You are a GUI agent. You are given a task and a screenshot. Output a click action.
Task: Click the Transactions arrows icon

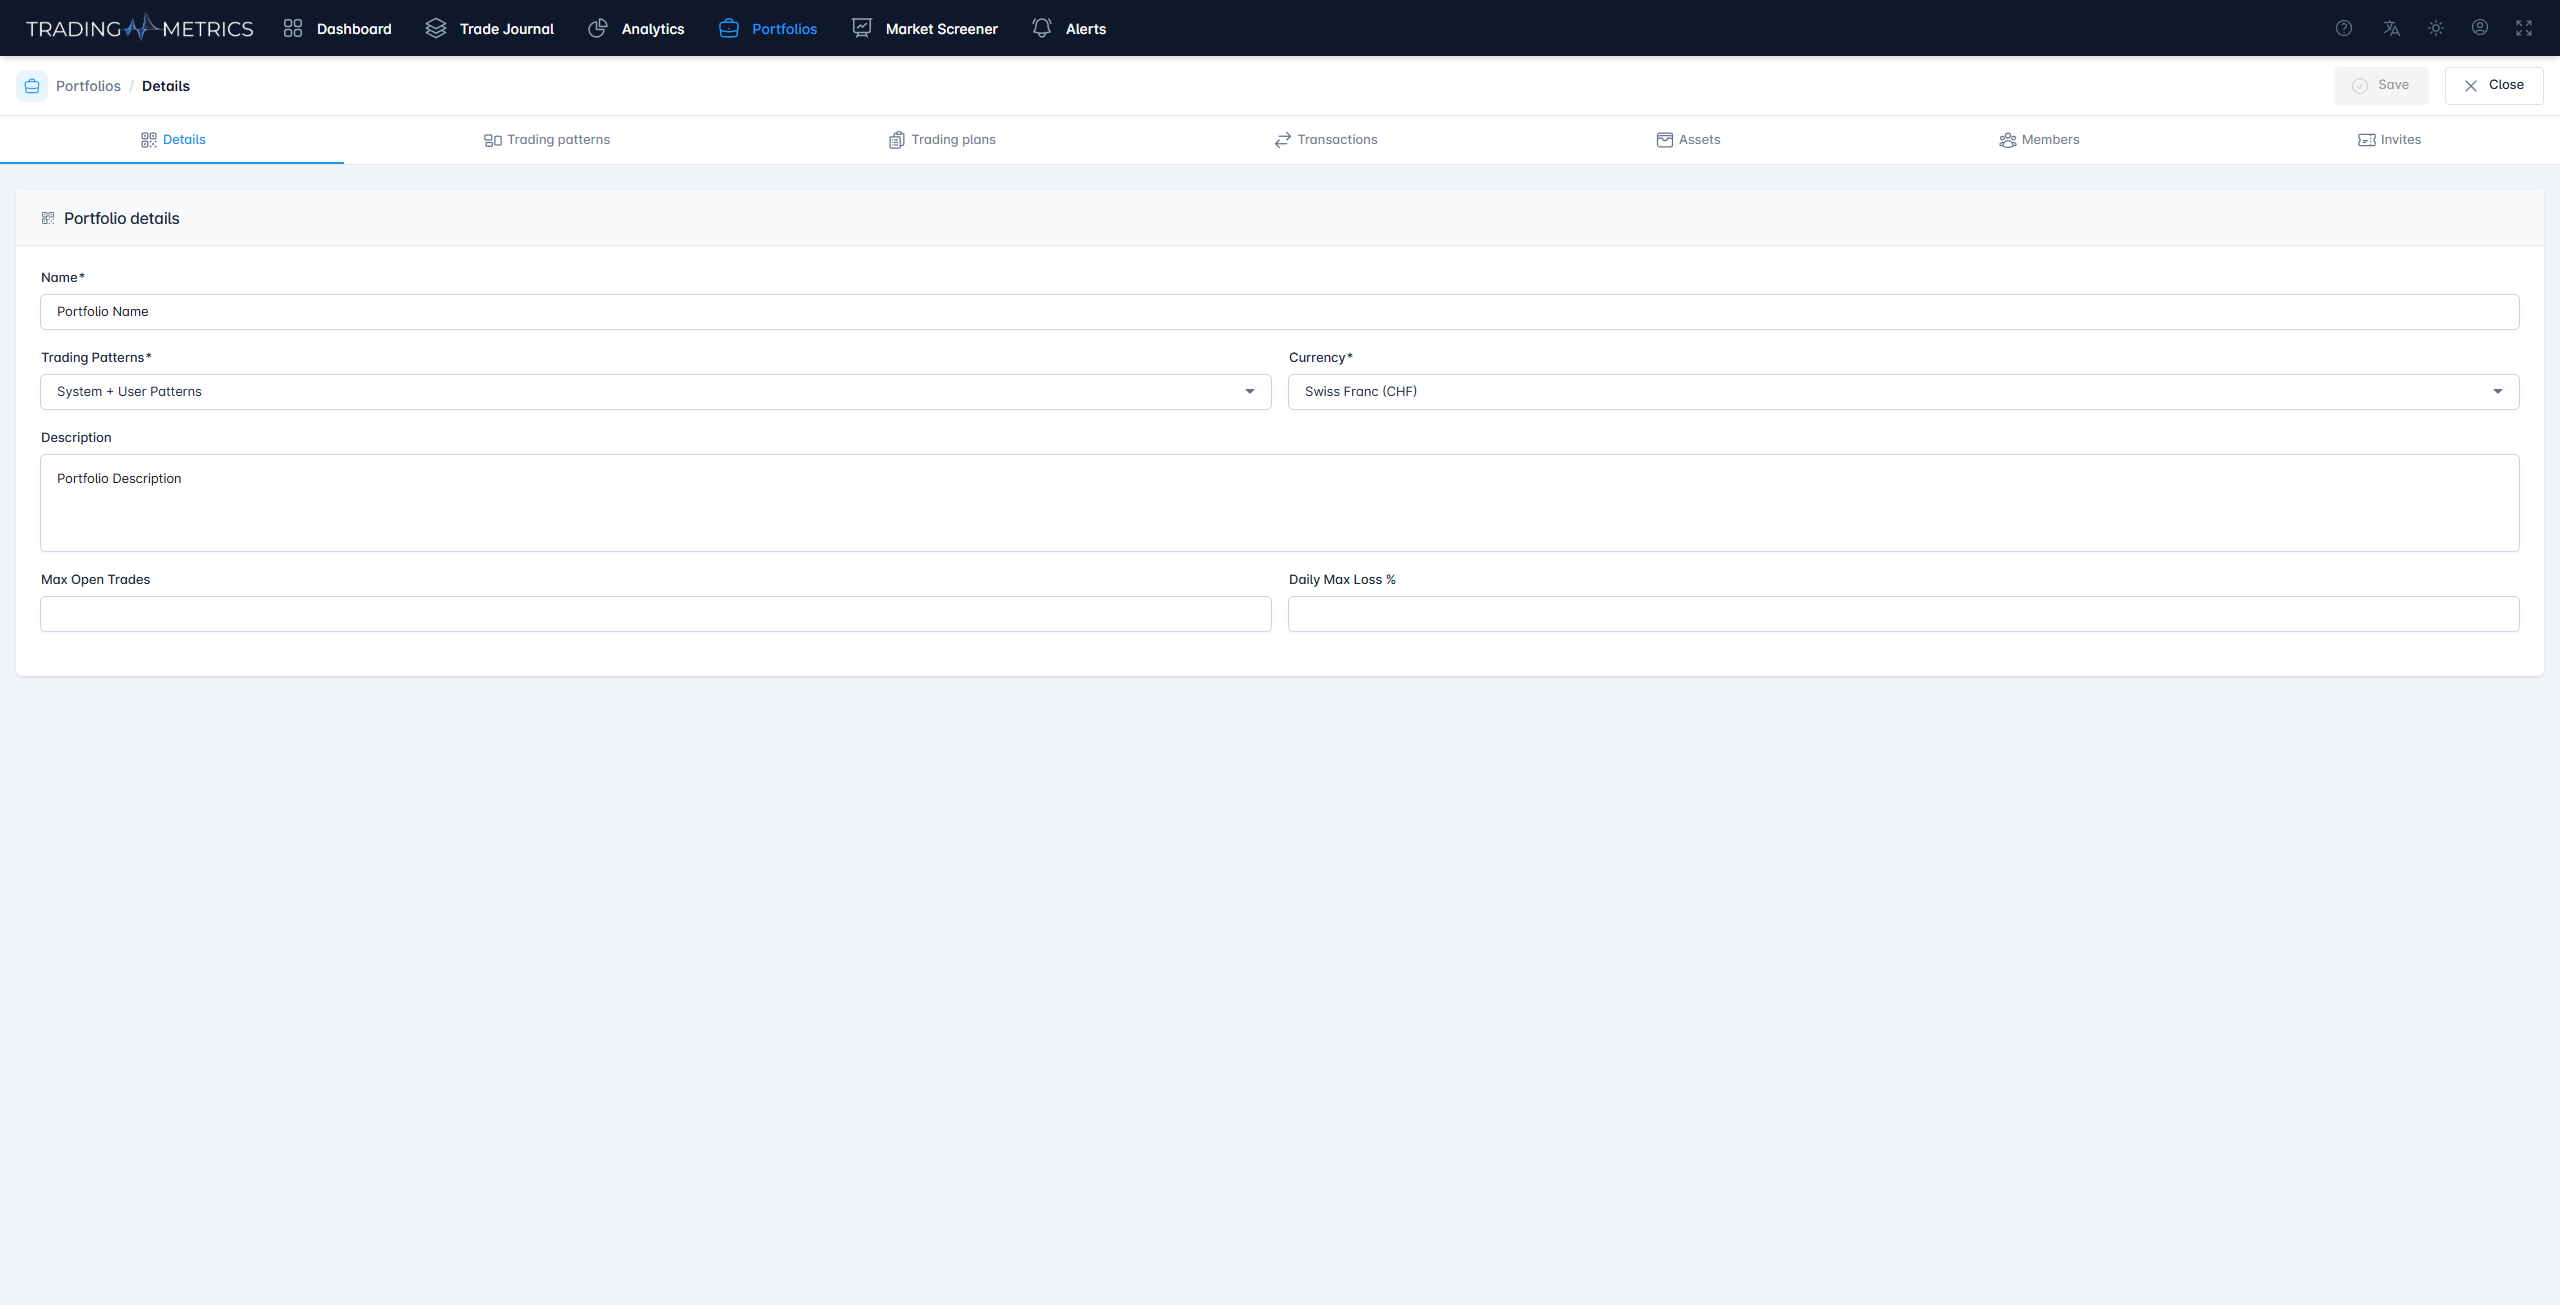(x=1283, y=140)
